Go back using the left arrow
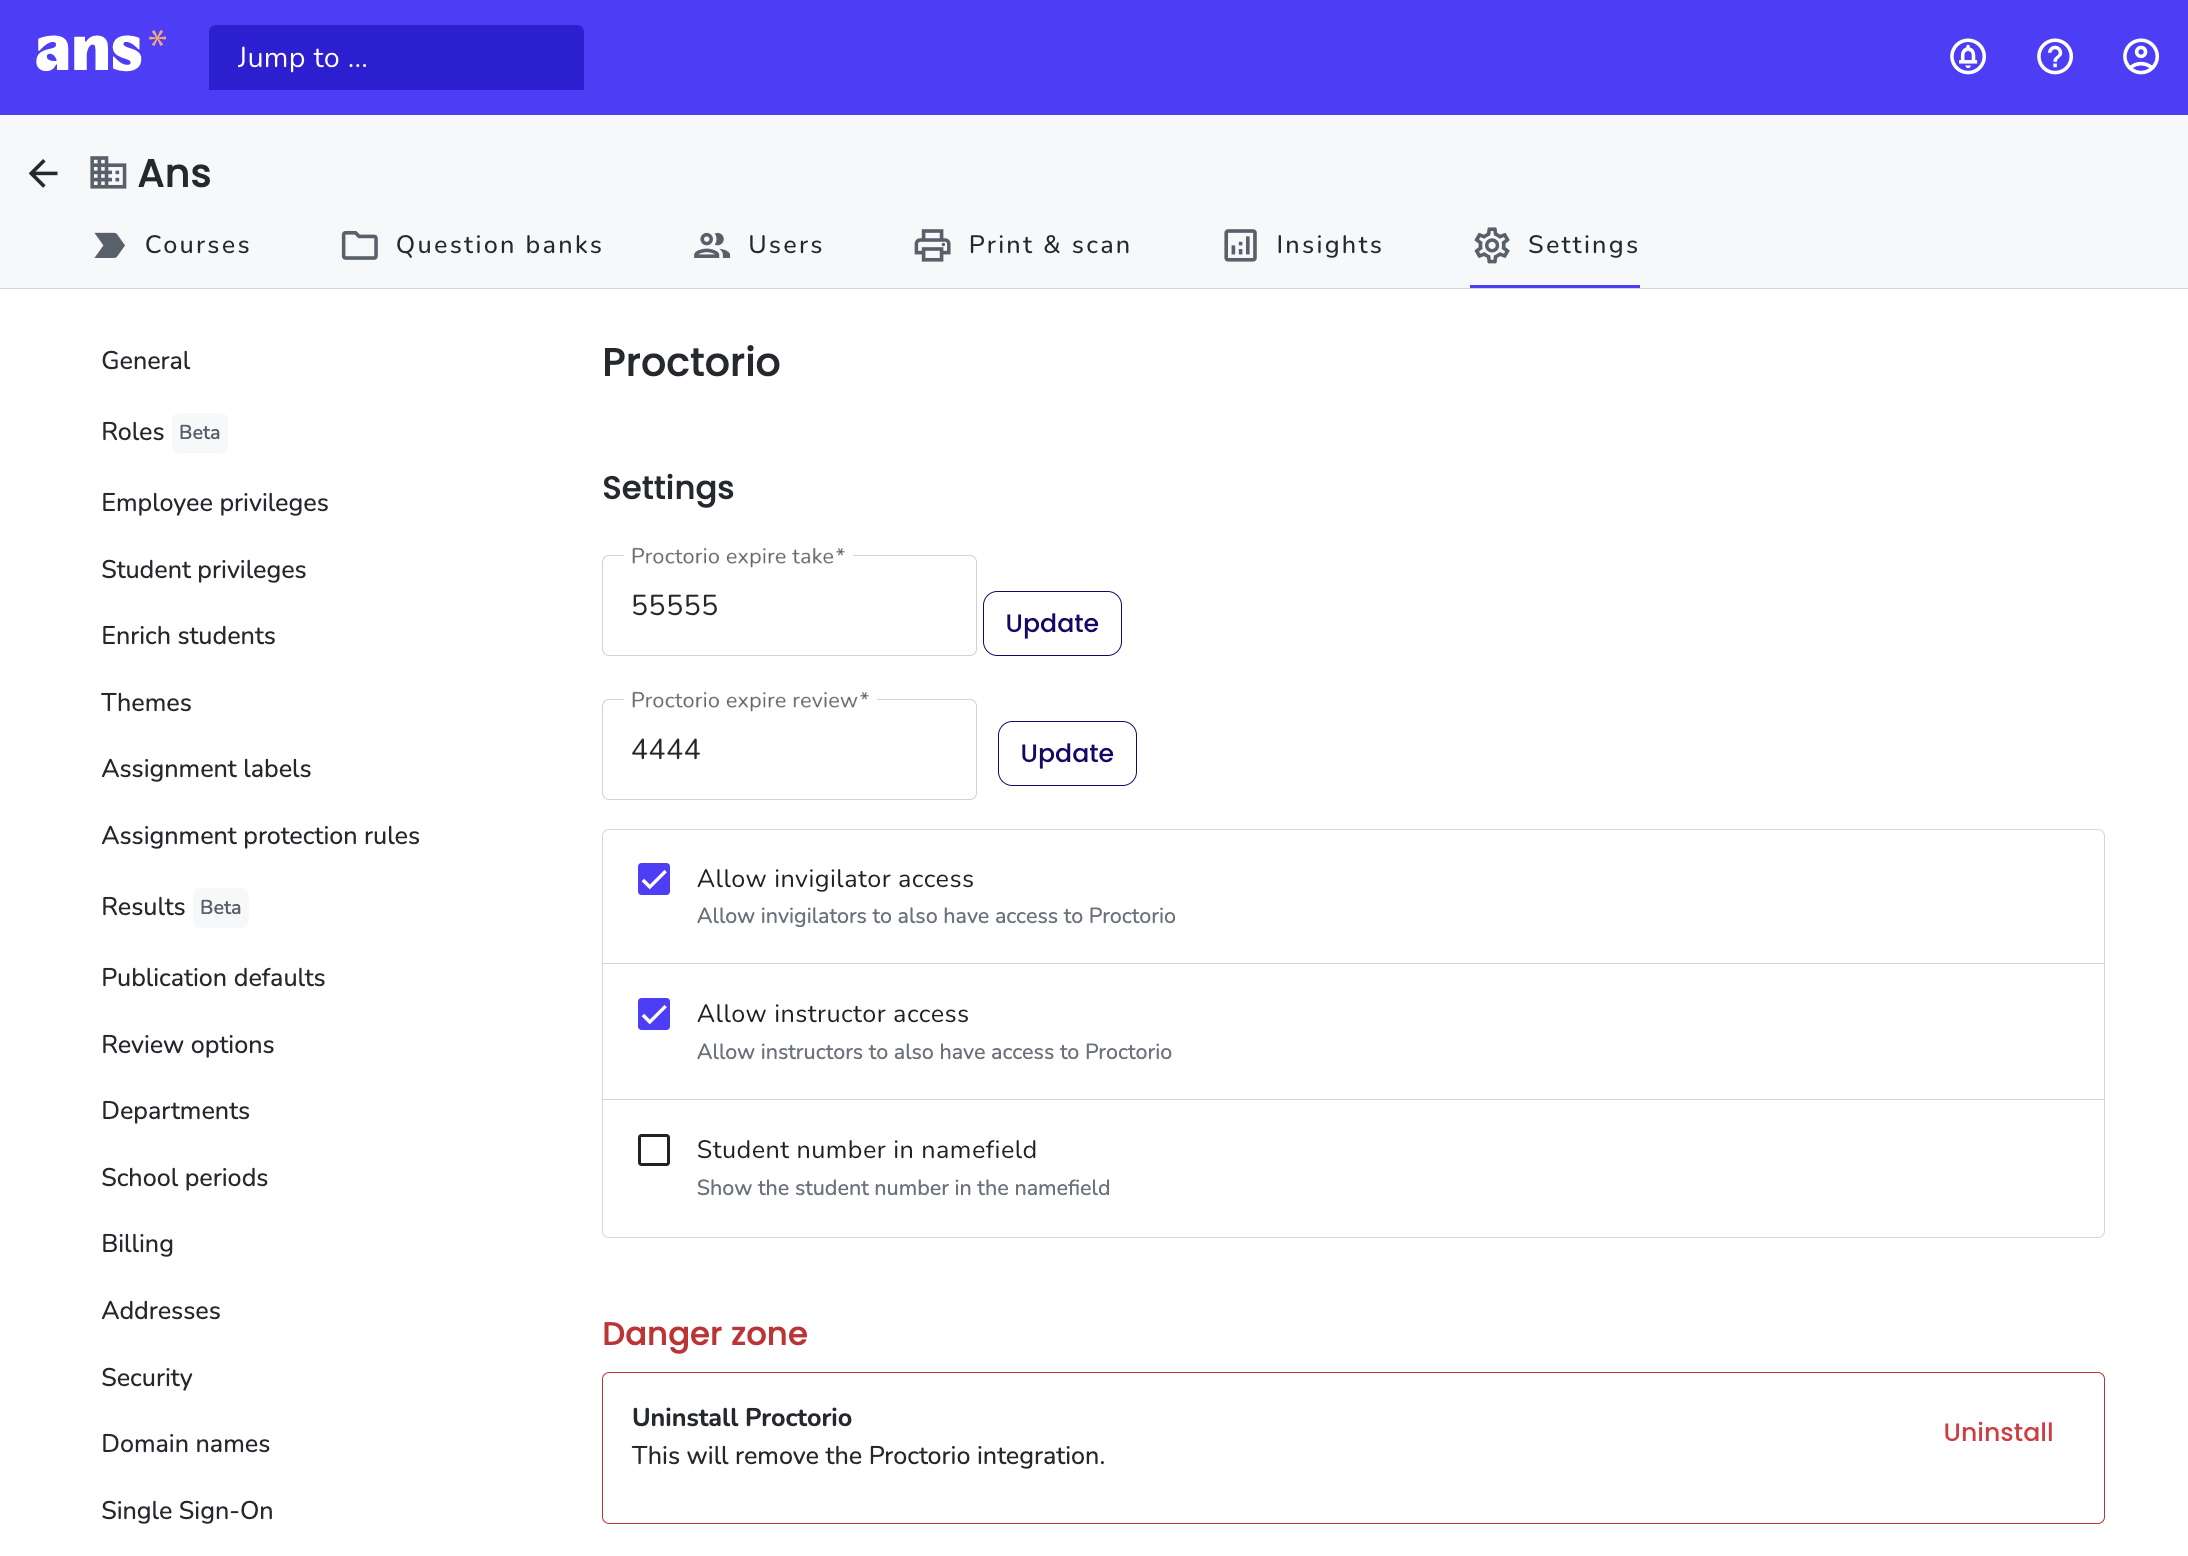This screenshot has width=2188, height=1556. point(43,174)
